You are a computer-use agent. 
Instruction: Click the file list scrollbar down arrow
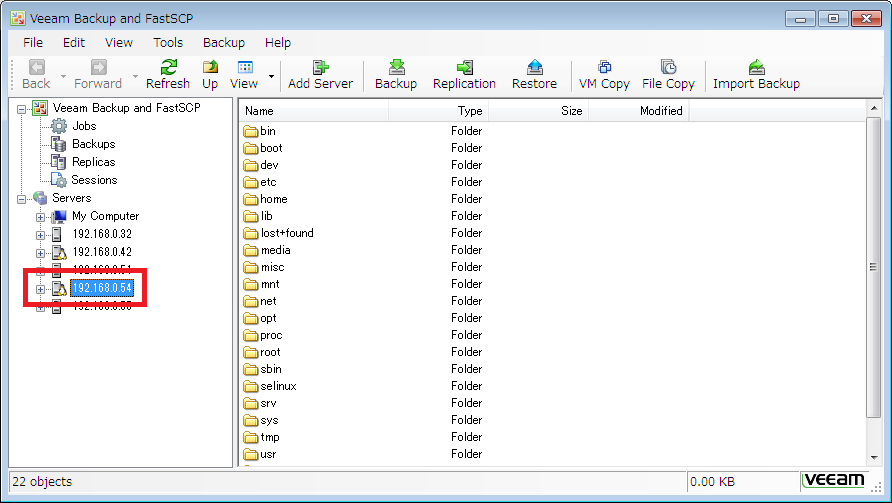click(x=874, y=457)
